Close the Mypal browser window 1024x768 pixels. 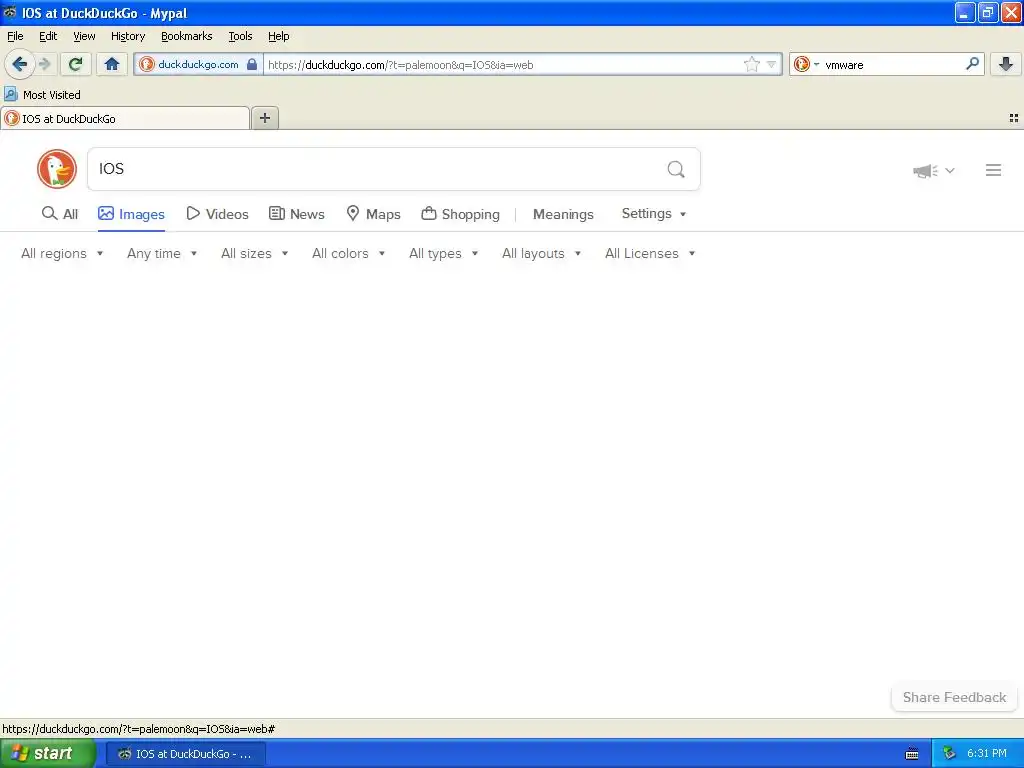coord(1011,12)
